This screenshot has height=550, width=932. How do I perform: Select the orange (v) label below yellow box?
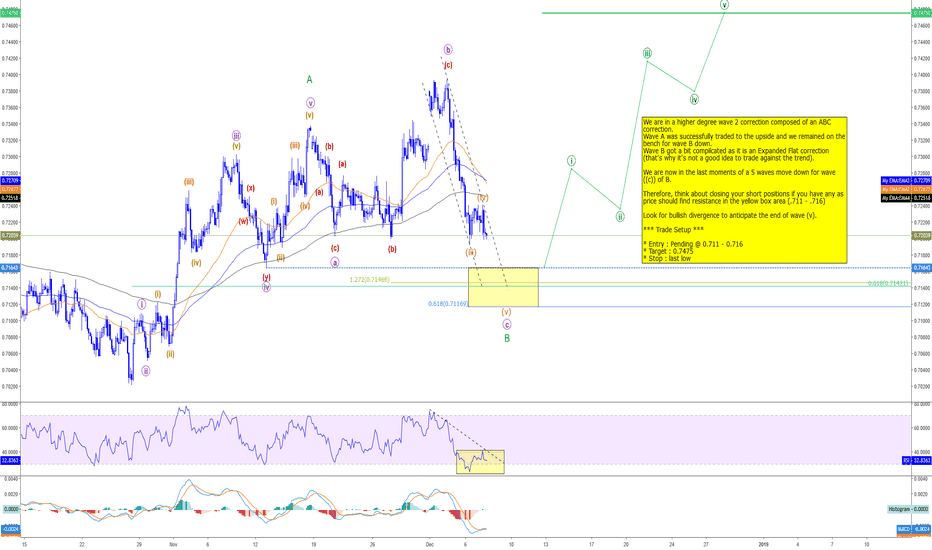[506, 312]
